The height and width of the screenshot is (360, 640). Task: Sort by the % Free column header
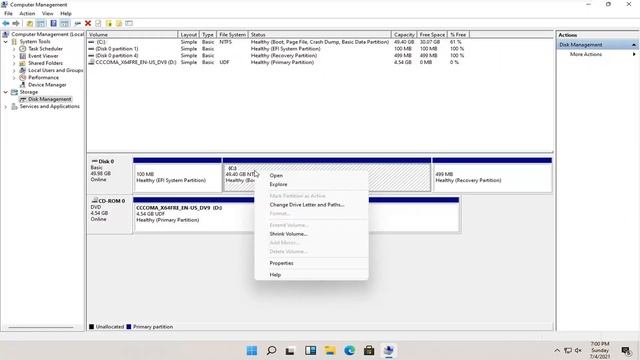[458, 35]
